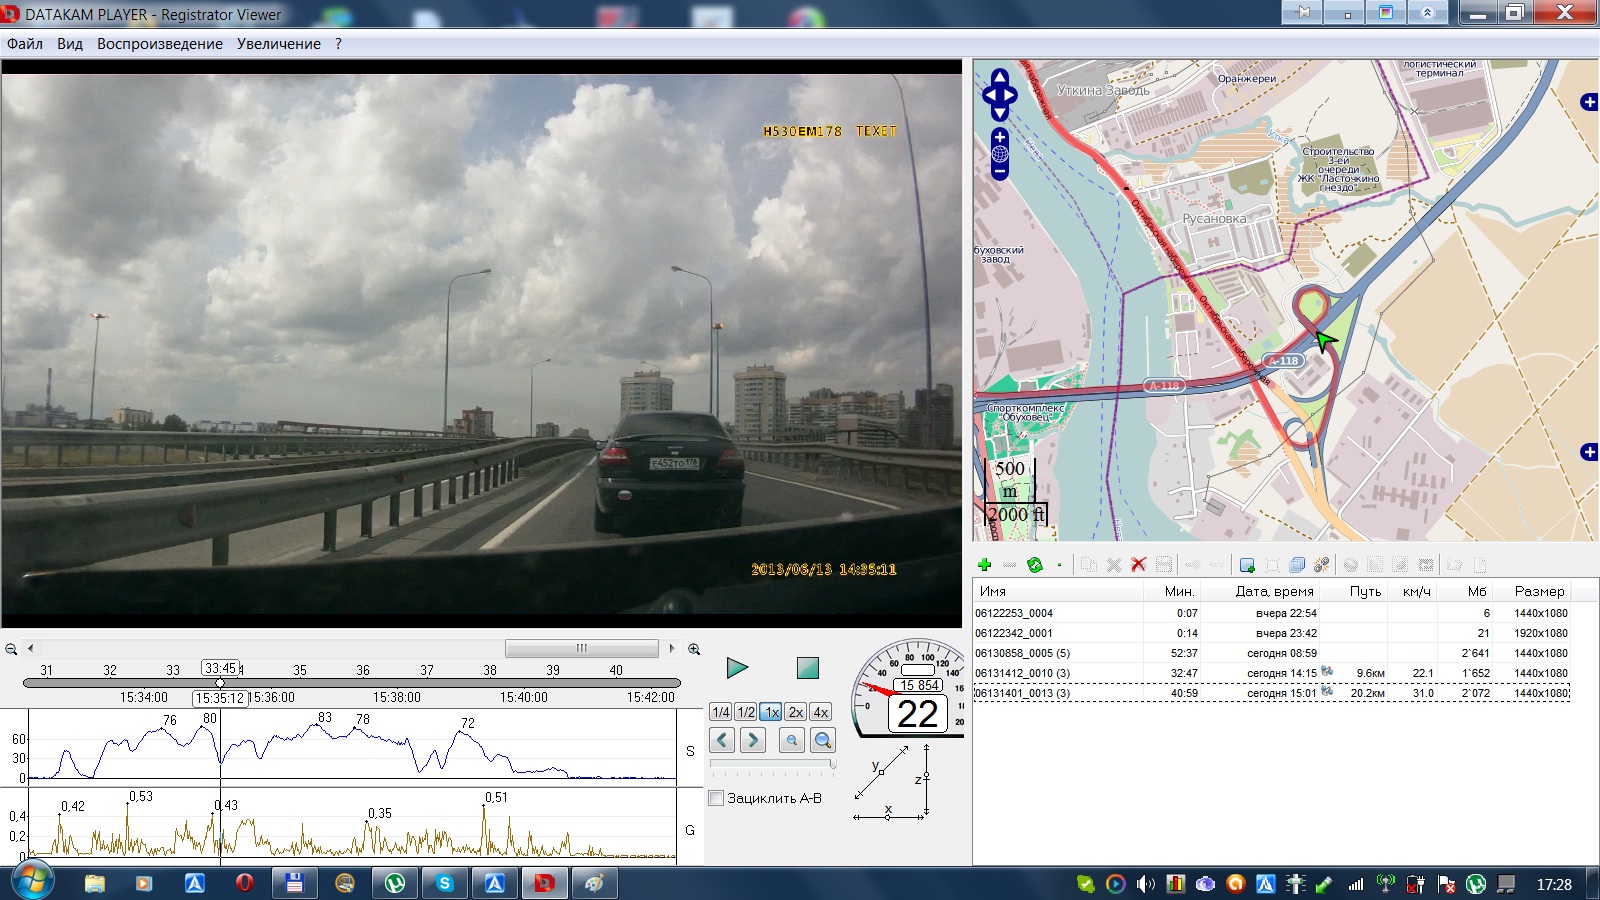This screenshot has width=1600, height=900.
Task: Zoom out the map with minus
Action: 1000,172
